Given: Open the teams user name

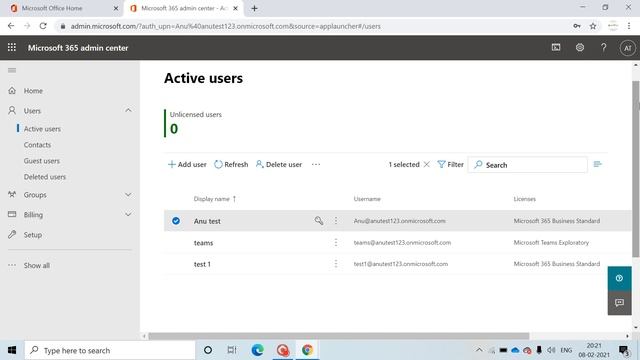Looking at the screenshot, I should (x=203, y=243).
